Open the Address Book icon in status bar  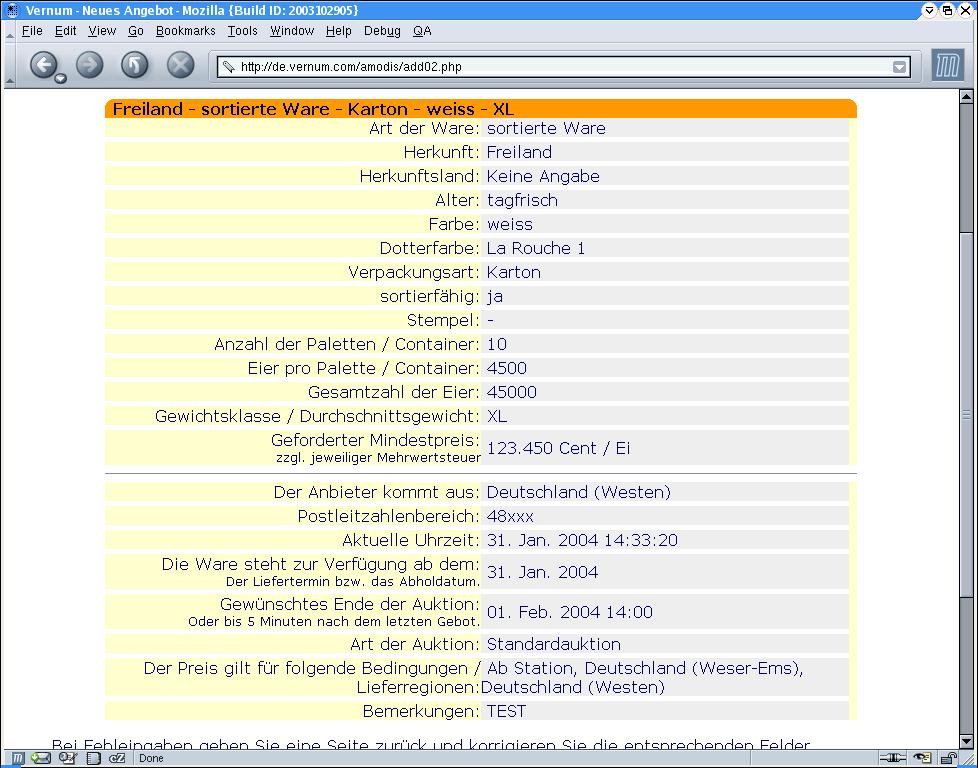click(93, 759)
